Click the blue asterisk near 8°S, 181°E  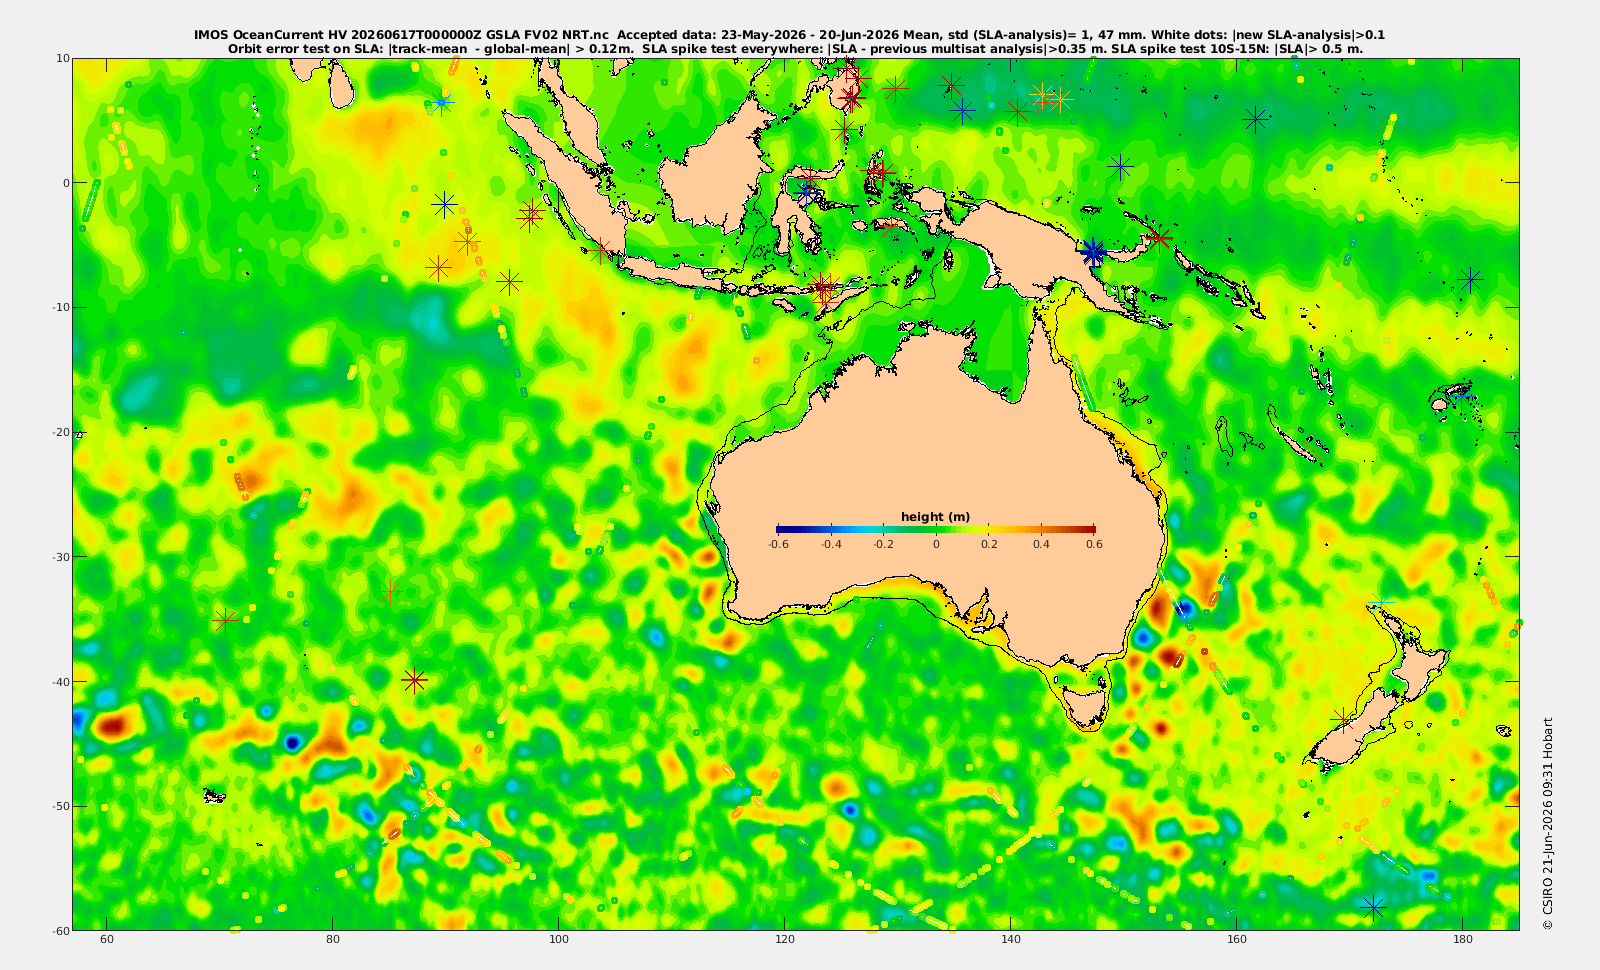pos(1470,279)
